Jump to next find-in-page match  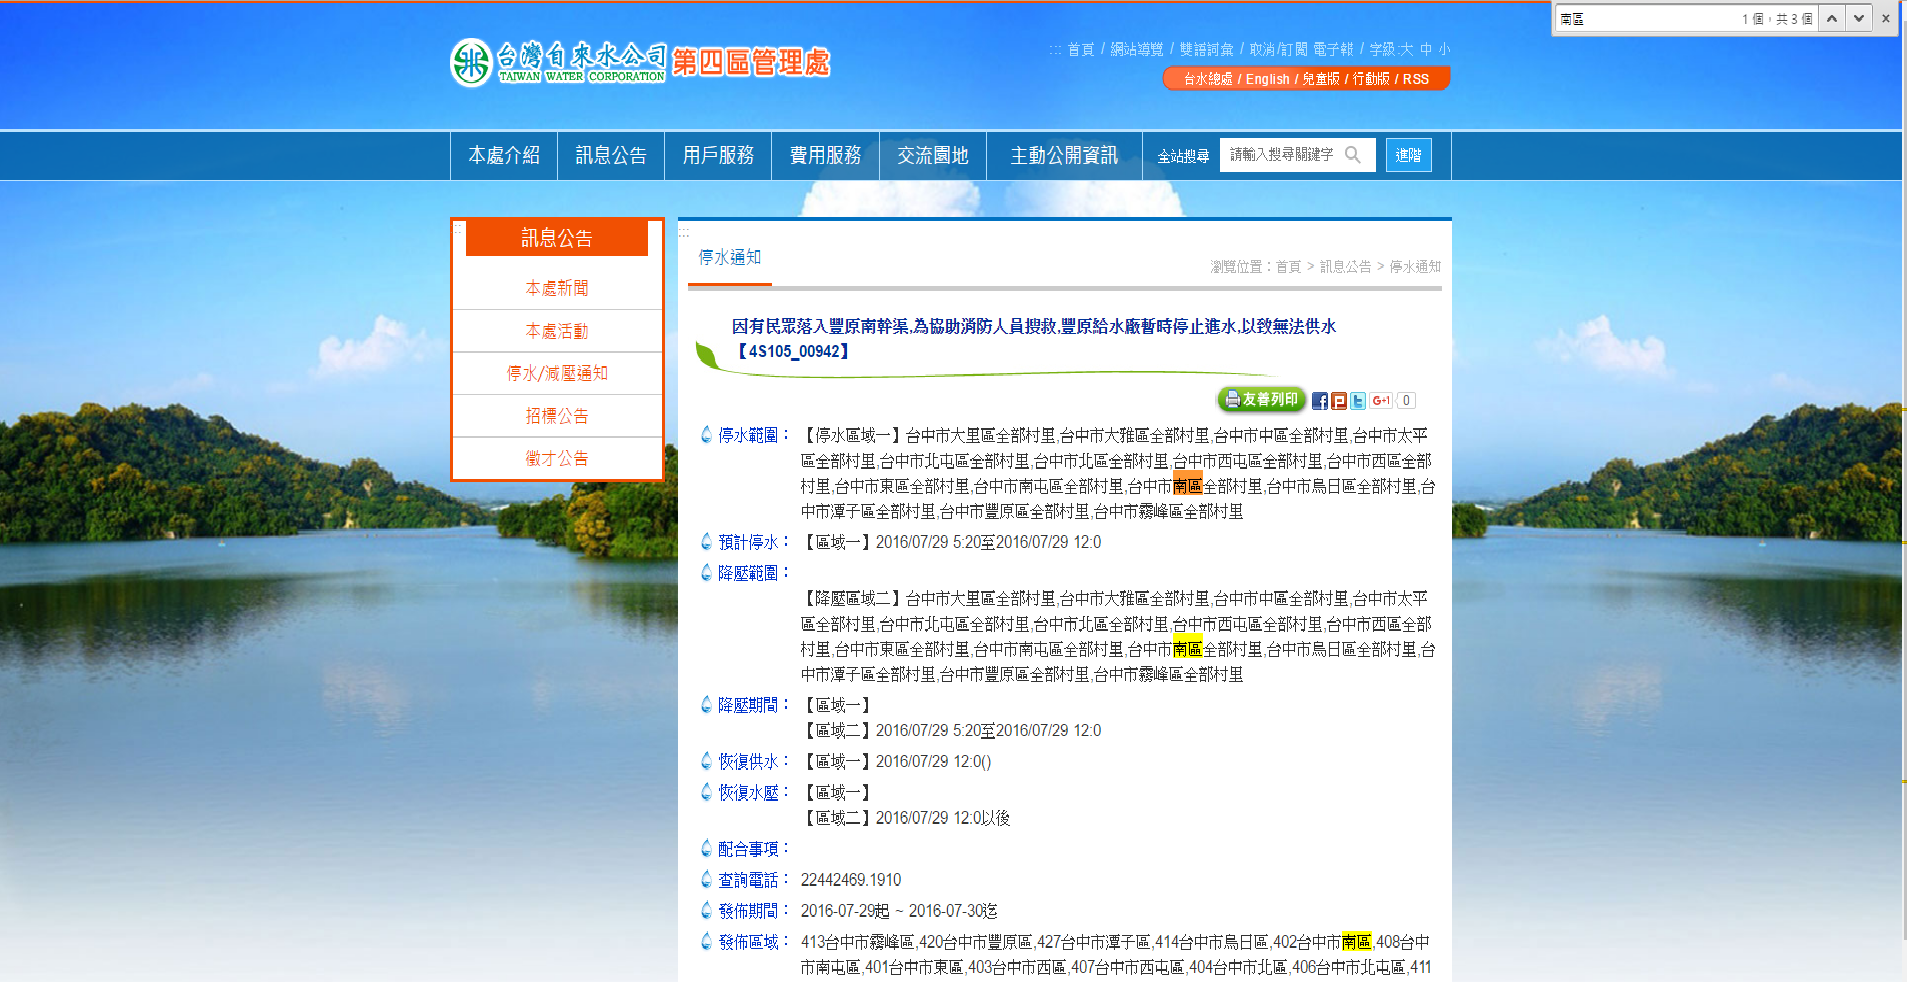[x=1858, y=19]
